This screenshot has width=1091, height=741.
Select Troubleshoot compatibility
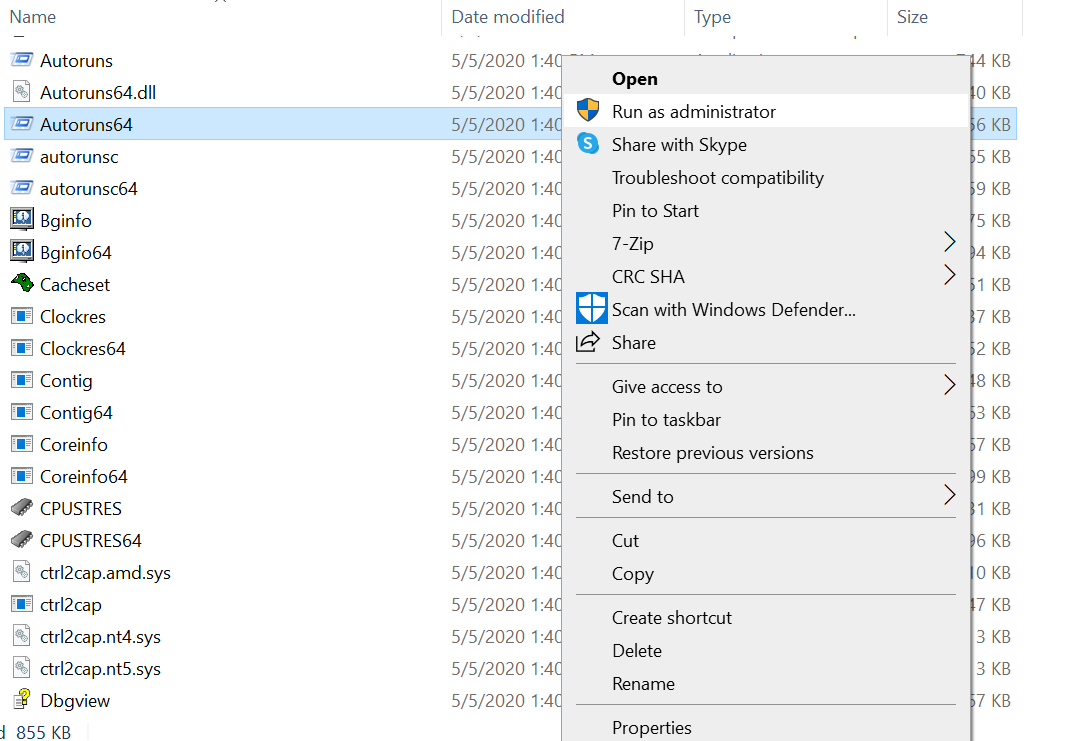tap(718, 177)
